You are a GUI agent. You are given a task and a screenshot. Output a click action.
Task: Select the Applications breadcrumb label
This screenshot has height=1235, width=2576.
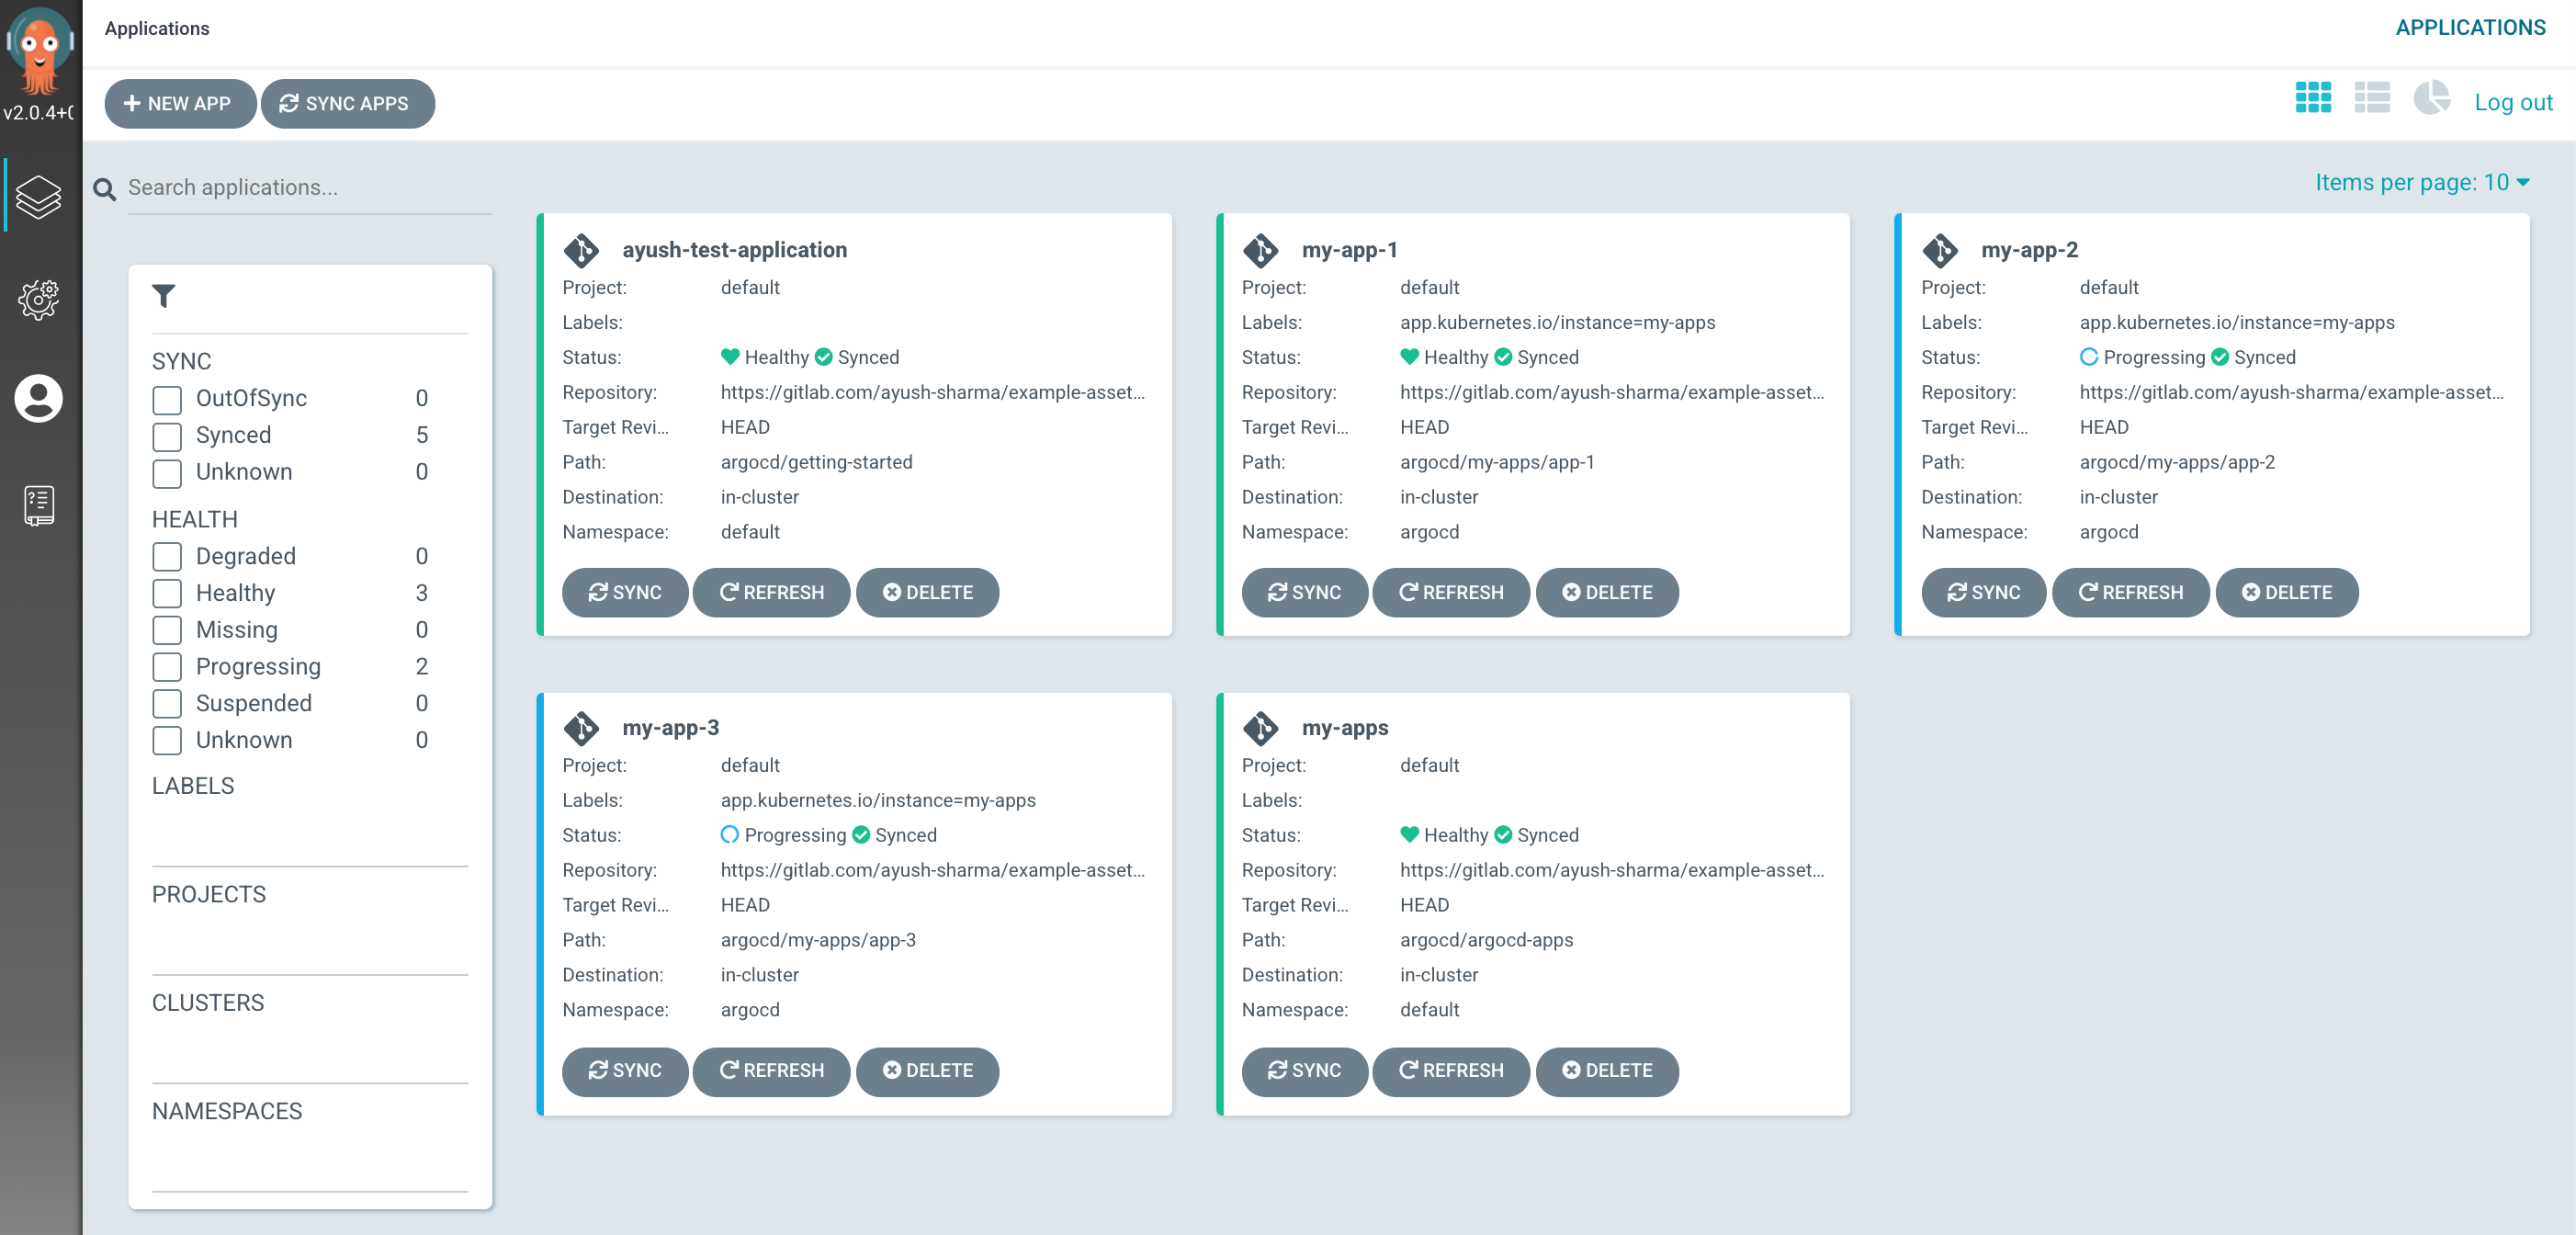pos(157,28)
